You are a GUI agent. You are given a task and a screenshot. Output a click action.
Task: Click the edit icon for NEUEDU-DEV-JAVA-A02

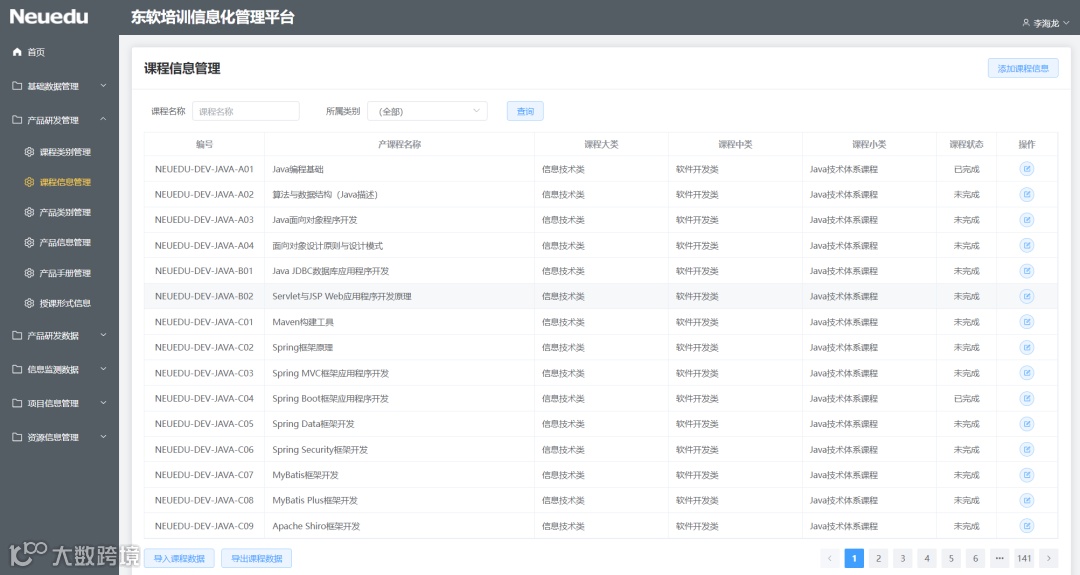click(1026, 194)
